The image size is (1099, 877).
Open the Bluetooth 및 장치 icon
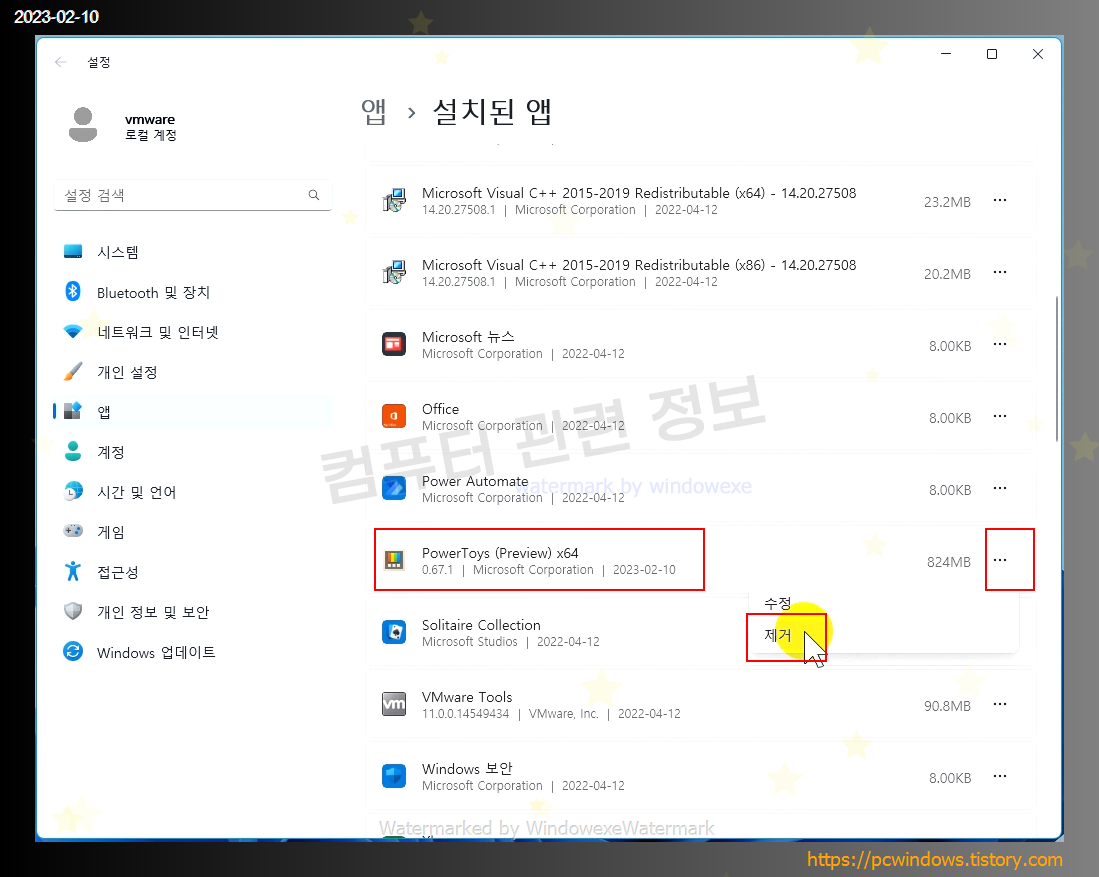(73, 292)
